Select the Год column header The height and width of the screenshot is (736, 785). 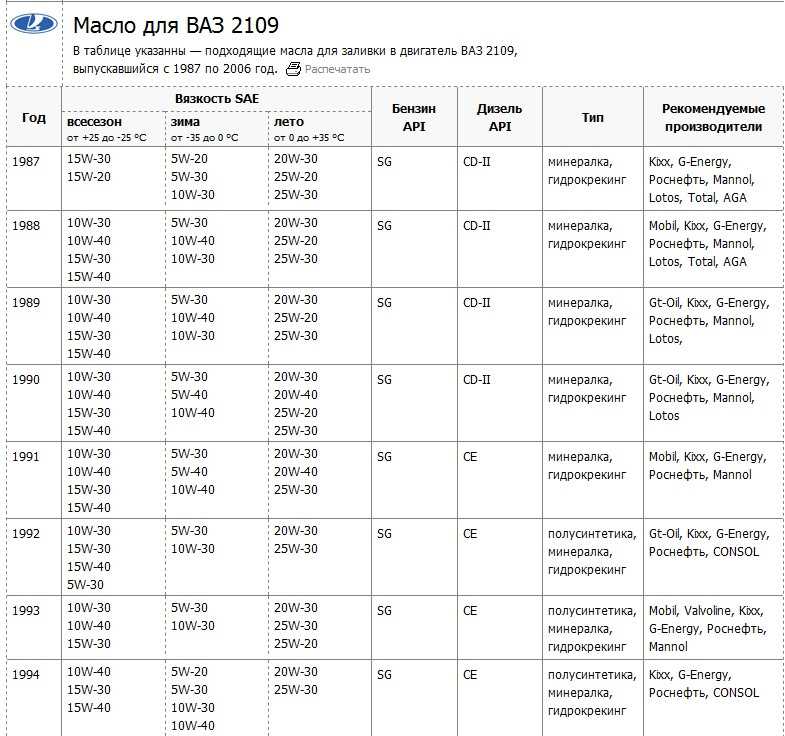(x=34, y=117)
